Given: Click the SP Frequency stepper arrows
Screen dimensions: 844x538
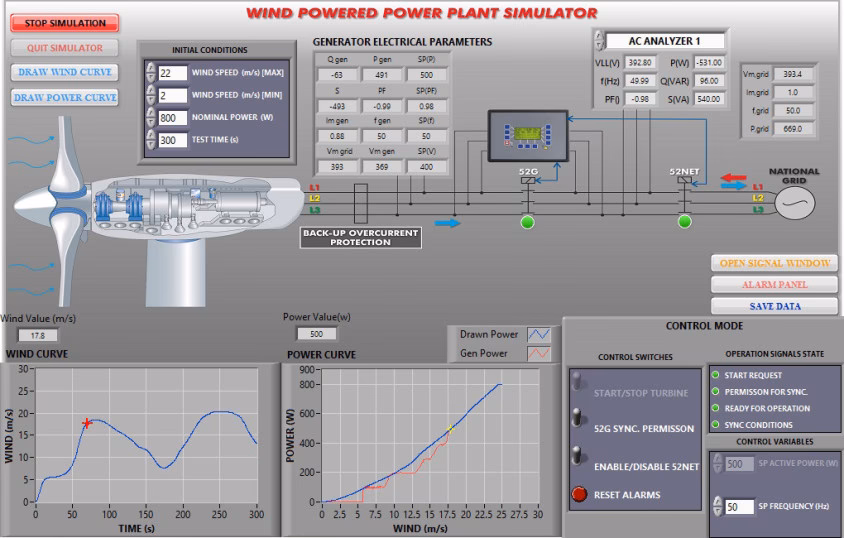Looking at the screenshot, I should (719, 506).
